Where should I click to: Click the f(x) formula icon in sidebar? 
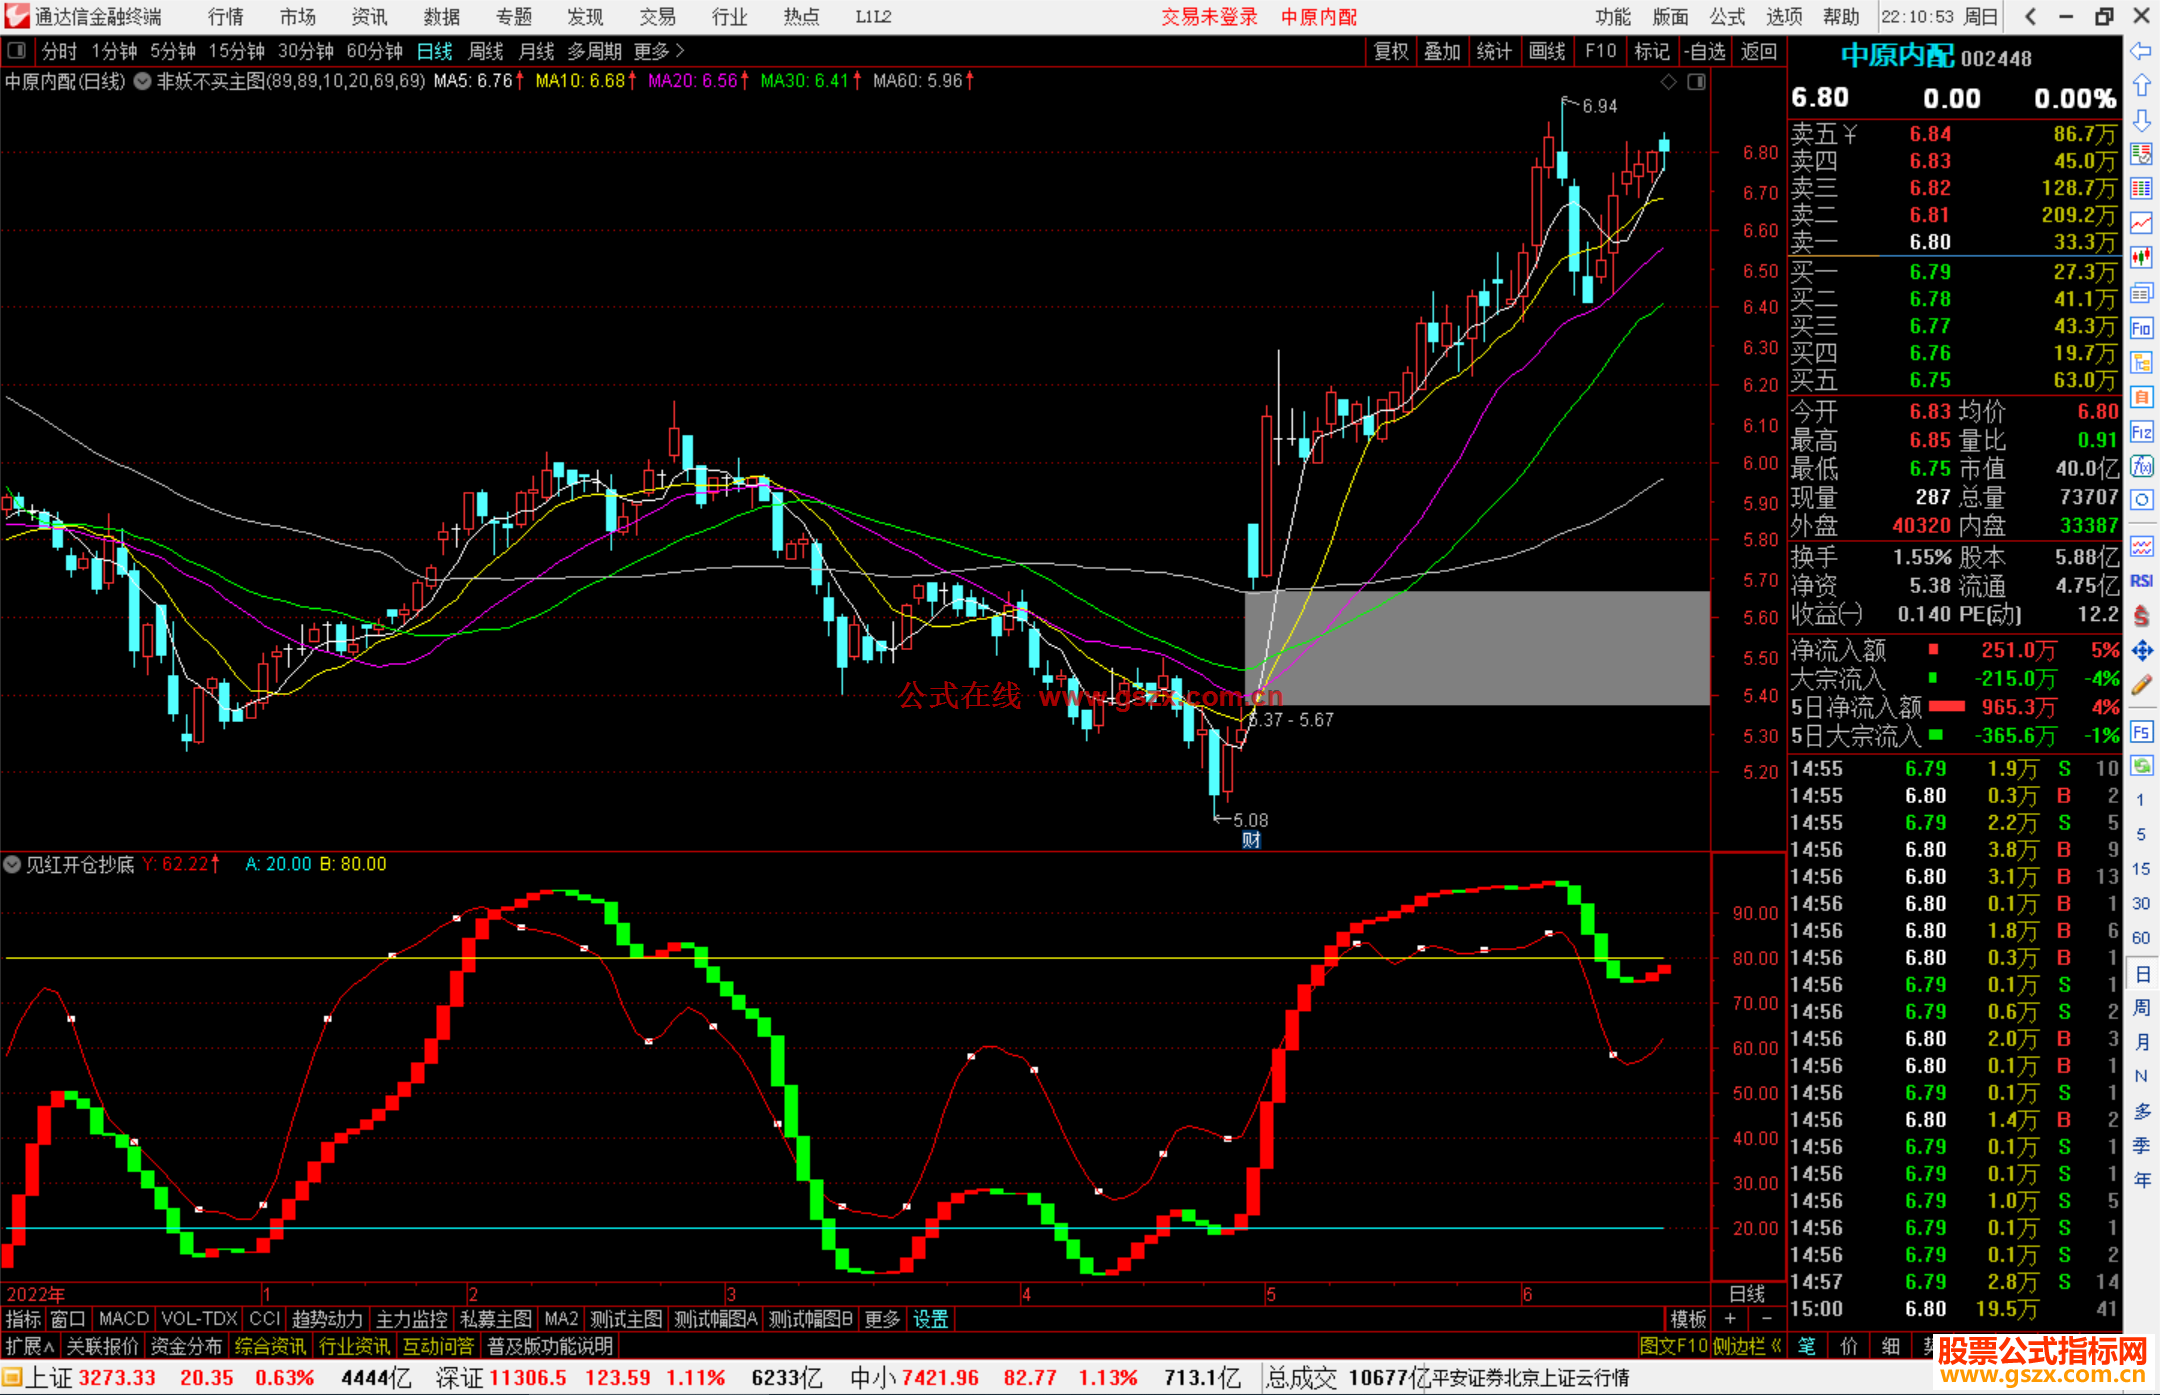[2140, 466]
